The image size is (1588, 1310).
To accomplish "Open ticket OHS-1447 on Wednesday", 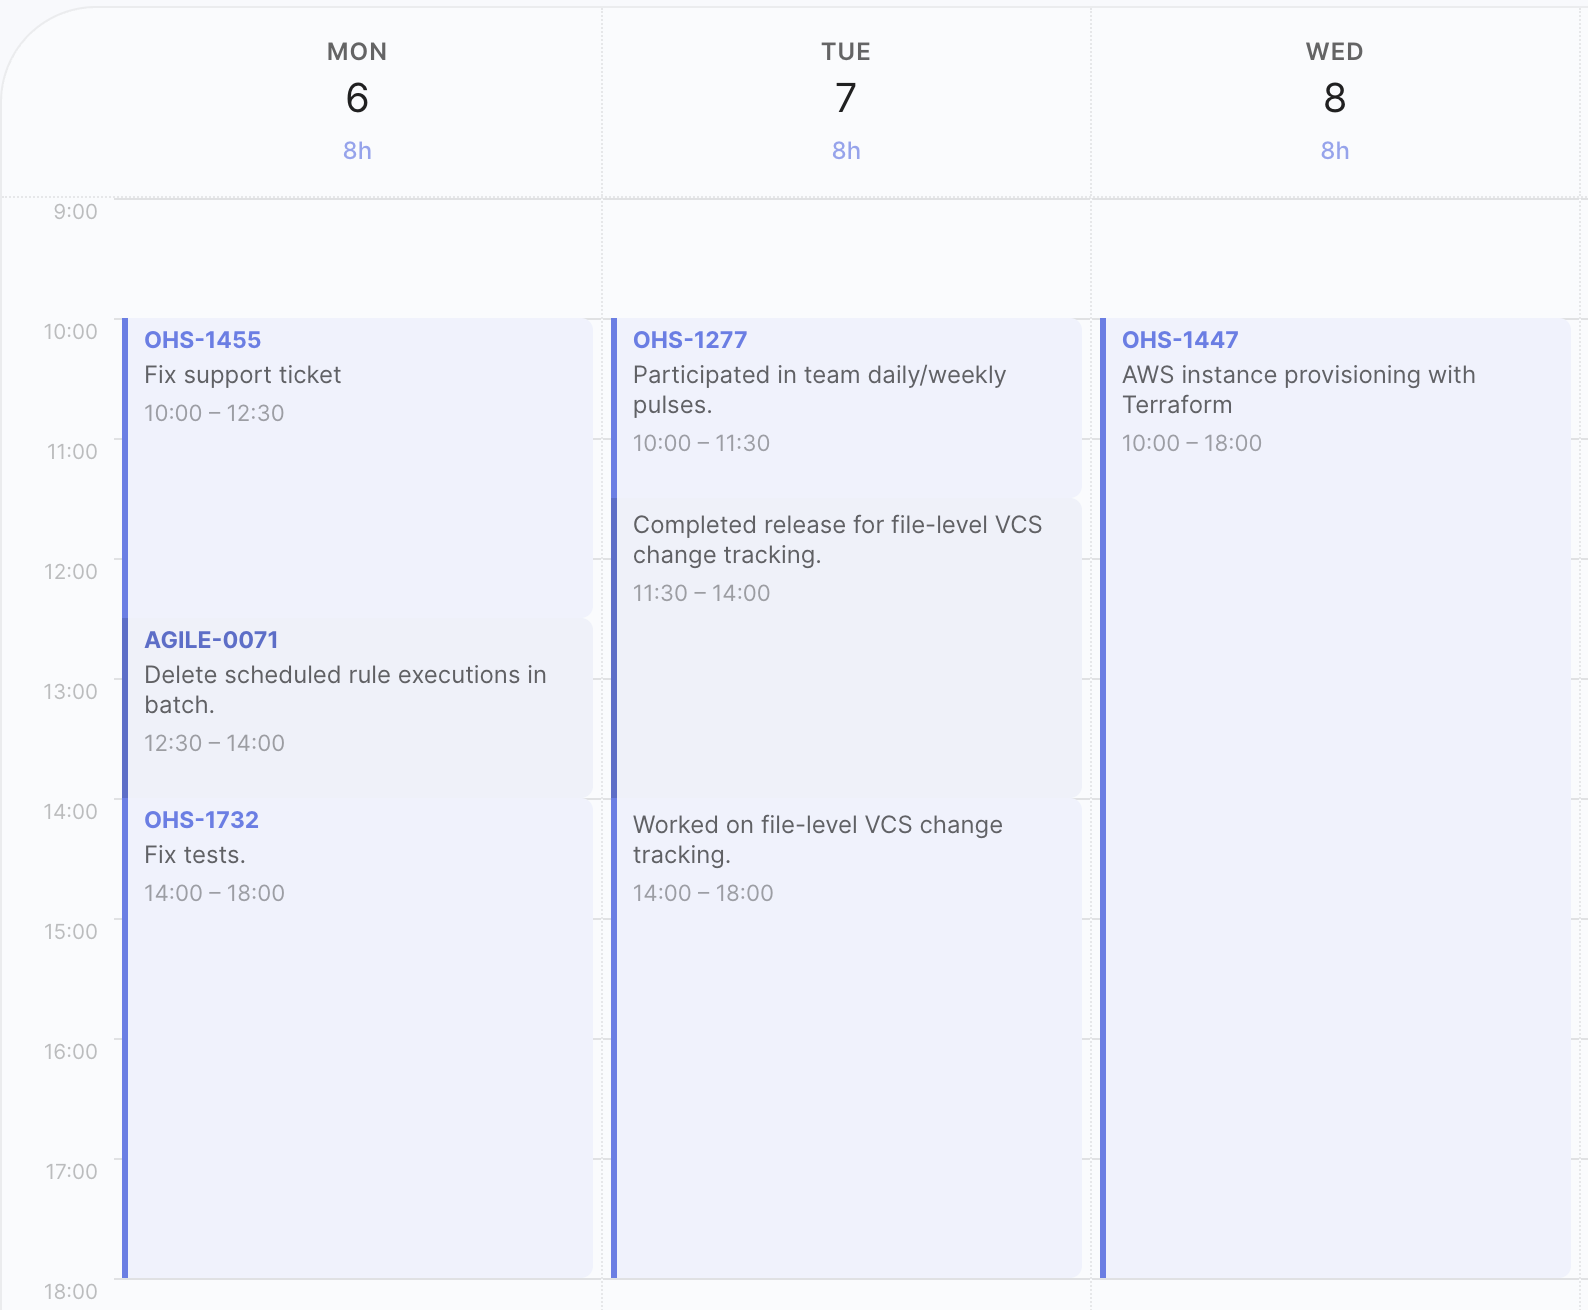I will coord(1179,339).
